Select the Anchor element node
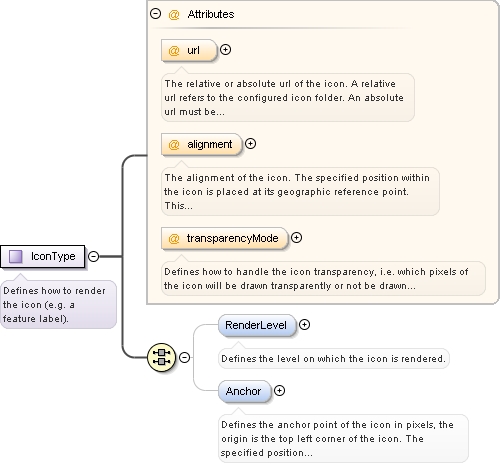The width and height of the screenshot is (501, 466). (x=244, y=391)
